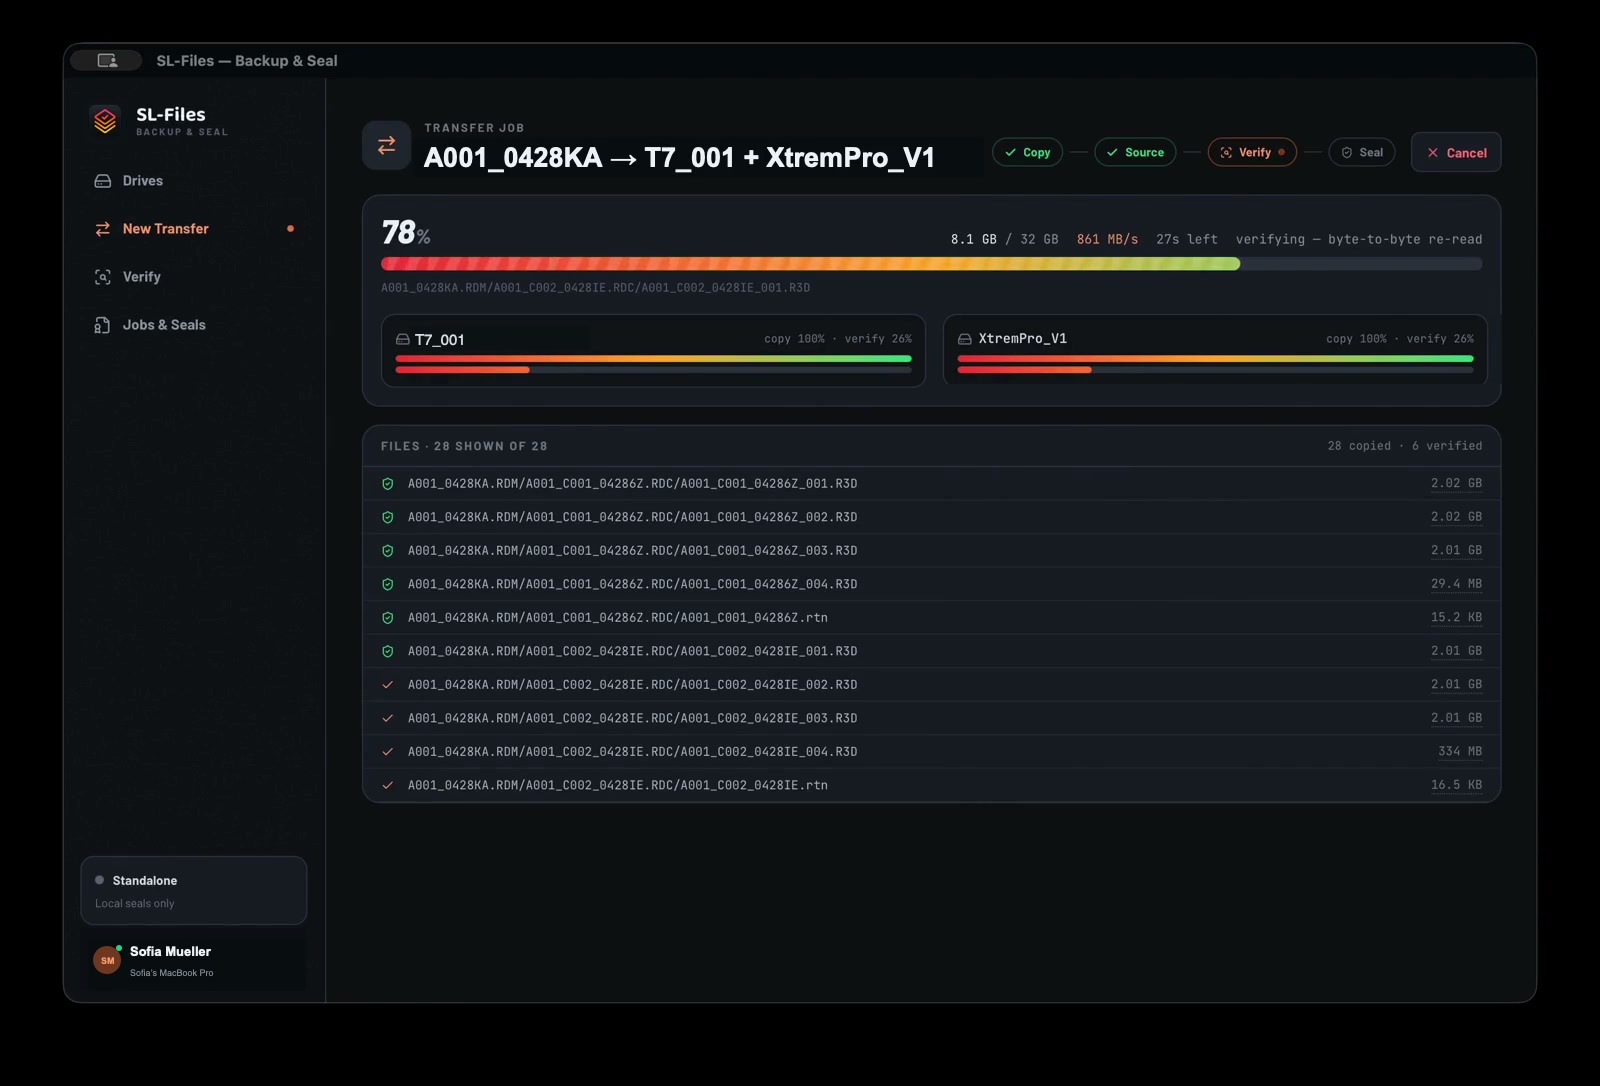Viewport: 1600px width, 1086px height.
Task: Click the Files 28 shown of 28 header
Action: 464,446
